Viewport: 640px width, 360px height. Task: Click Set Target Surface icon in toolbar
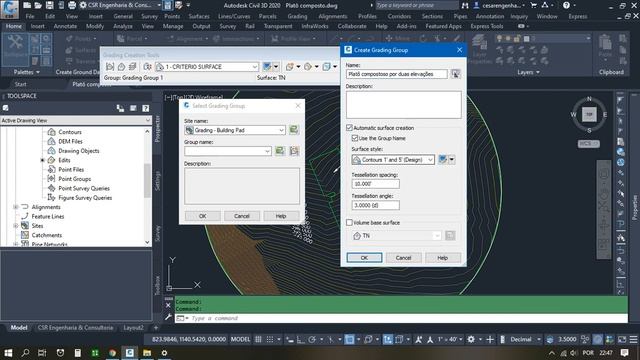(121, 67)
